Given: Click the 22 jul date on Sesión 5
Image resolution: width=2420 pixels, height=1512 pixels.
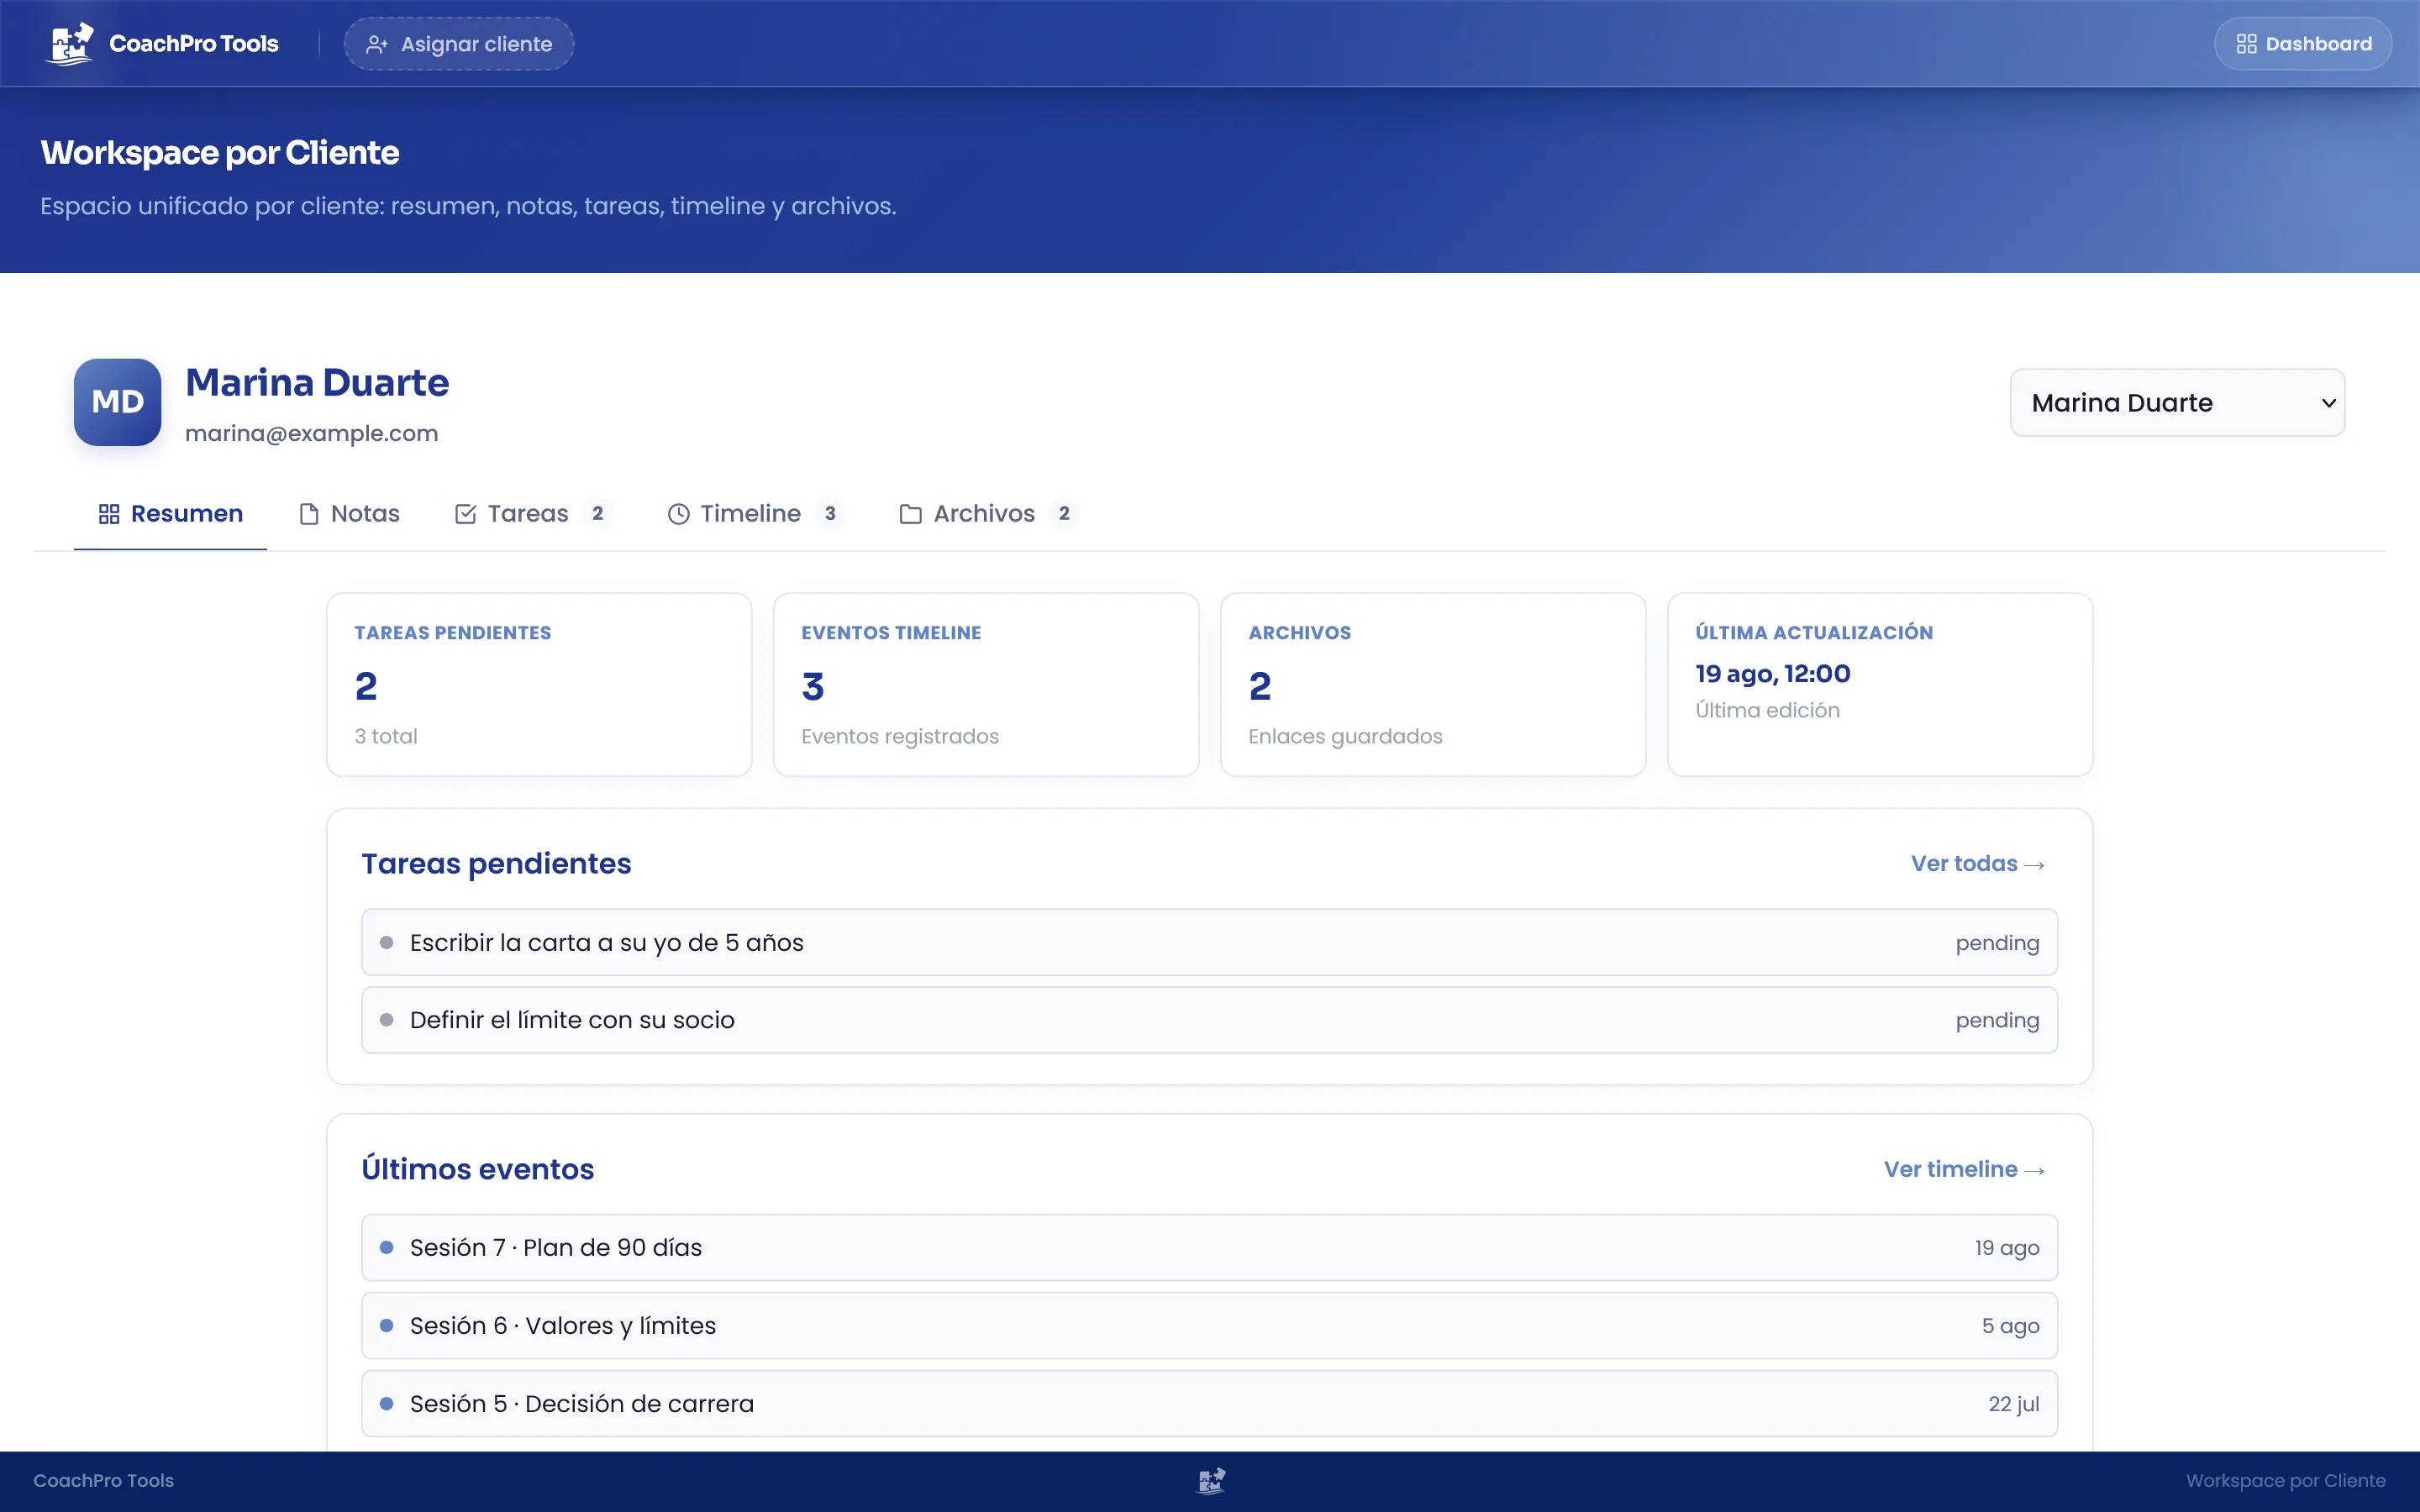Looking at the screenshot, I should [2014, 1404].
